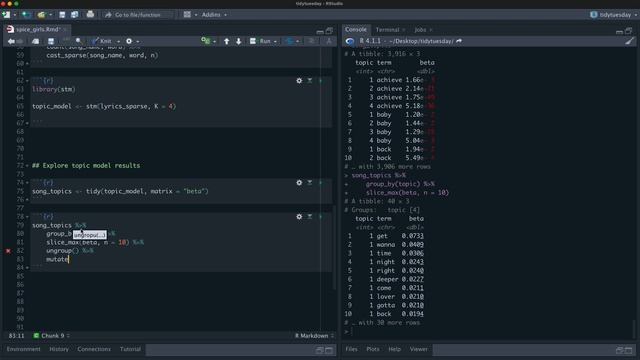The height and width of the screenshot is (360, 640).
Task: Switch to the Console tab
Action: [356, 29]
